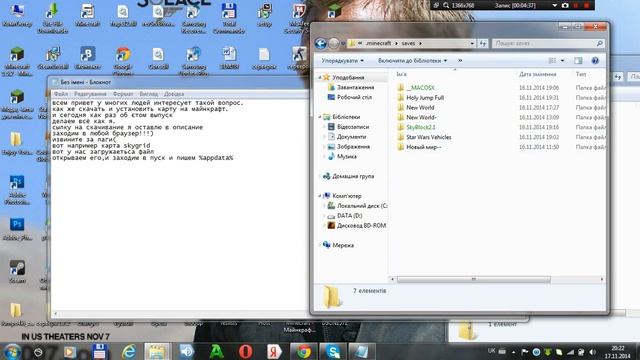Show hidden tray icons arrow

tap(513, 352)
